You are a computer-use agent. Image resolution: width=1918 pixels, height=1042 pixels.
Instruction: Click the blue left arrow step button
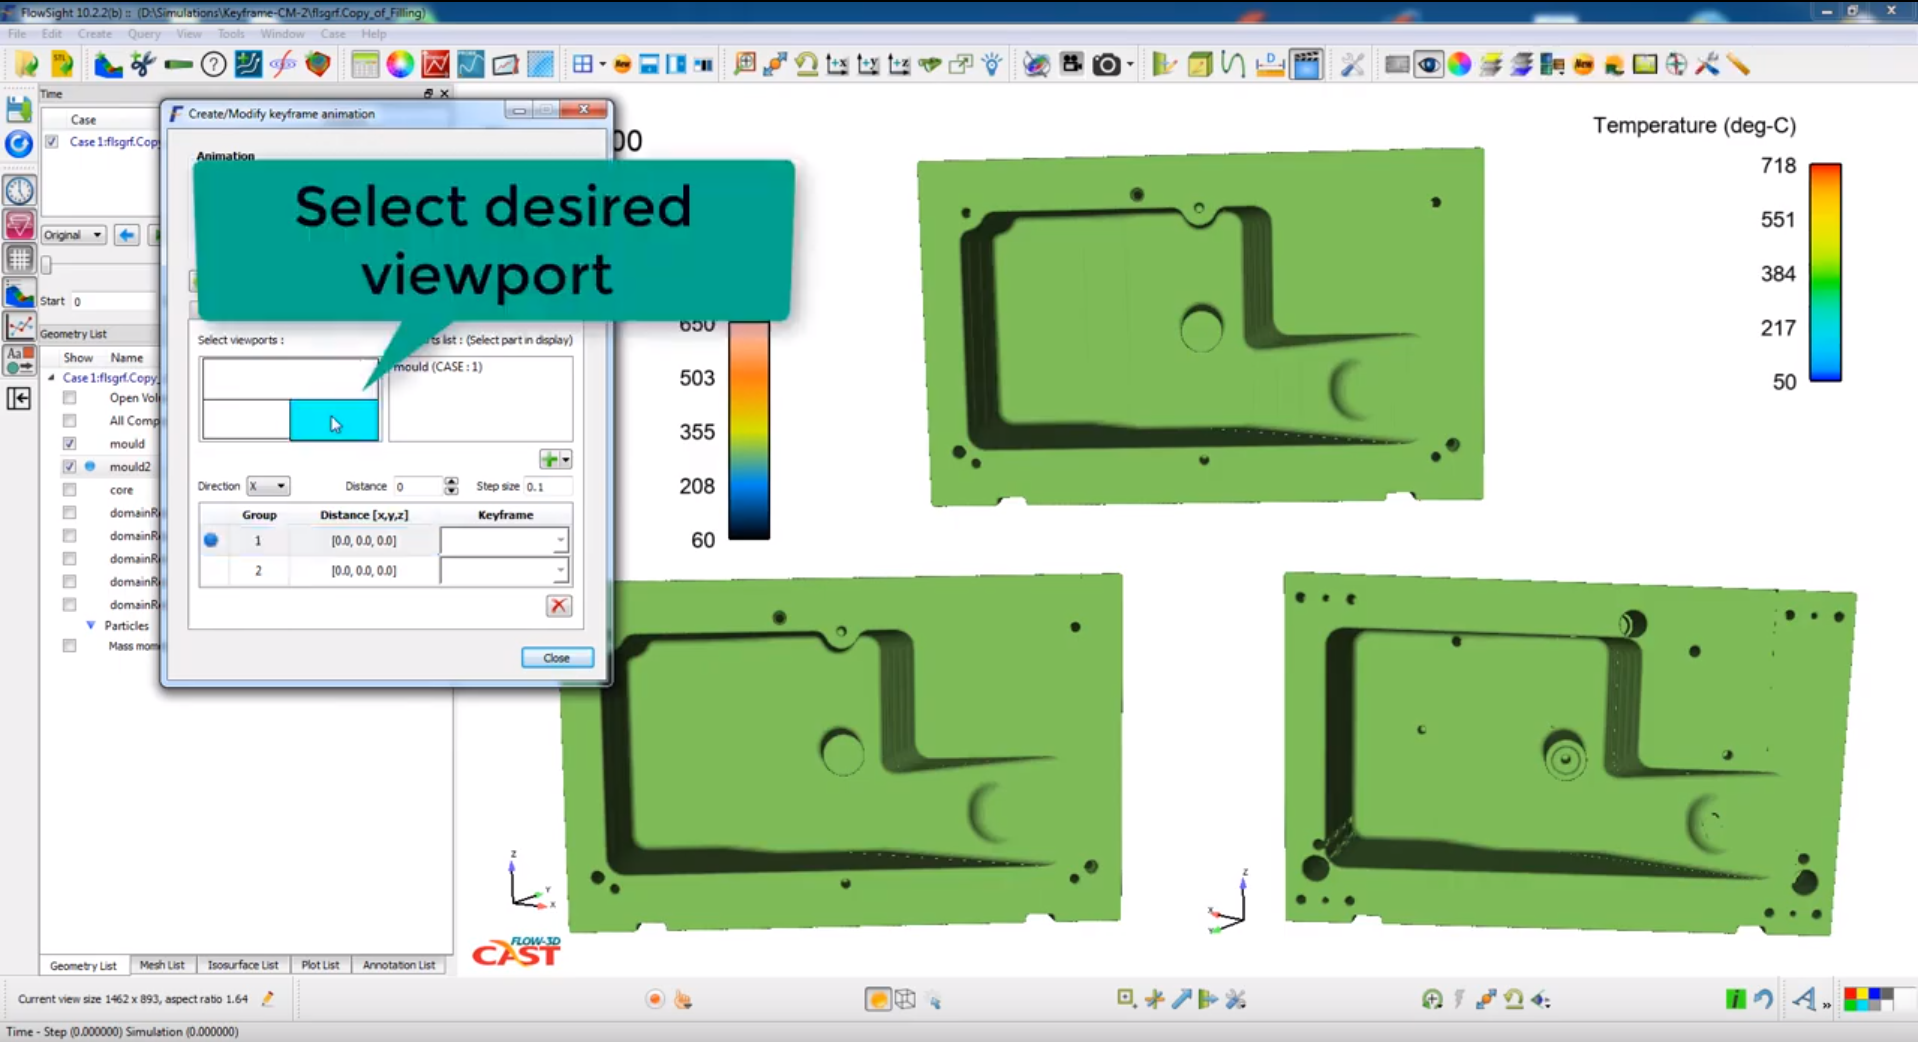click(x=126, y=235)
